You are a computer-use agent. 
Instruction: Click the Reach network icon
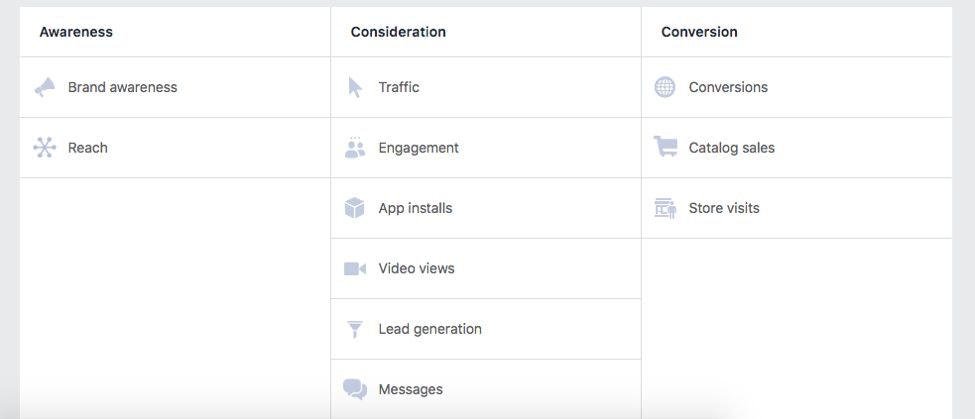click(45, 148)
